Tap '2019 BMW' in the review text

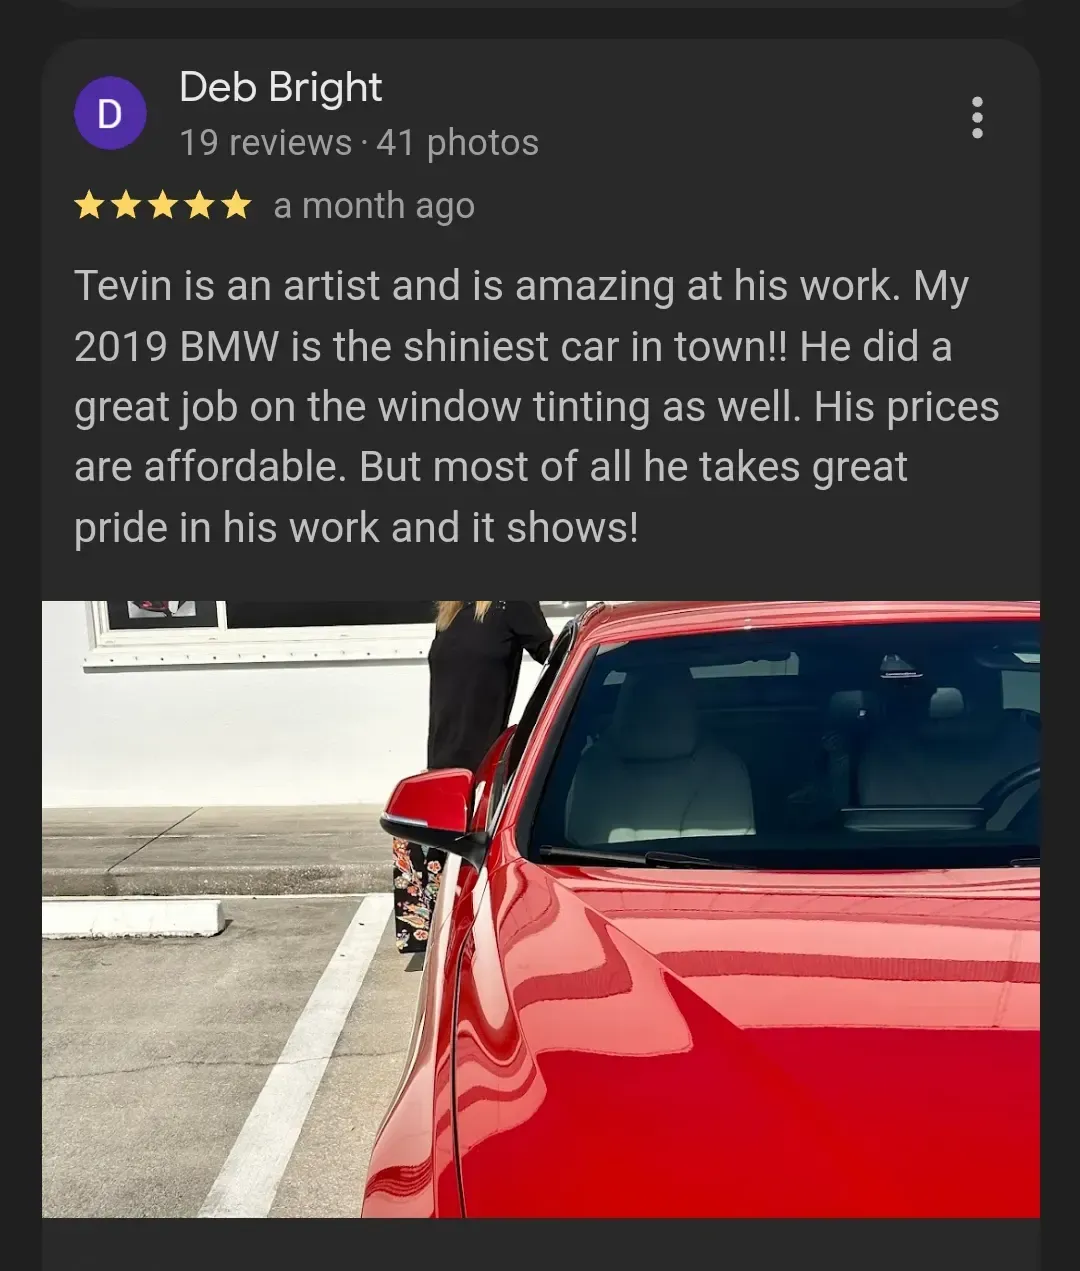pyautogui.click(x=177, y=347)
